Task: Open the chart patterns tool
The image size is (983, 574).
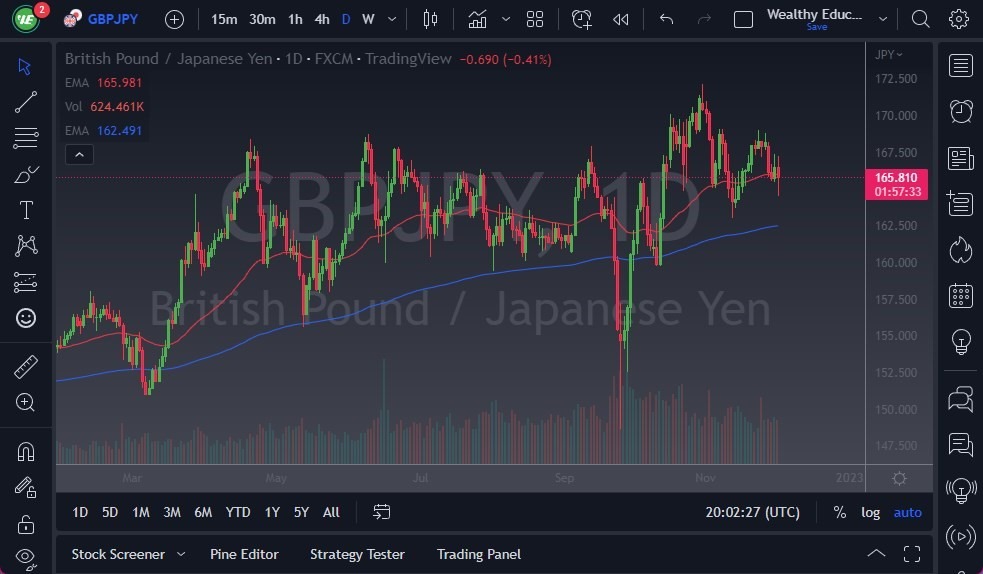Action: [25, 246]
